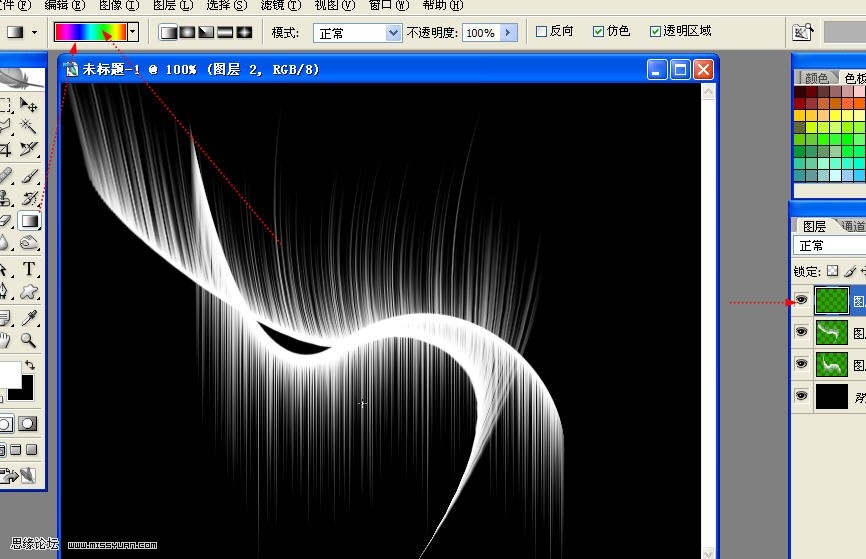
Task: Select the Custom Shape tool
Action: pyautogui.click(x=29, y=291)
